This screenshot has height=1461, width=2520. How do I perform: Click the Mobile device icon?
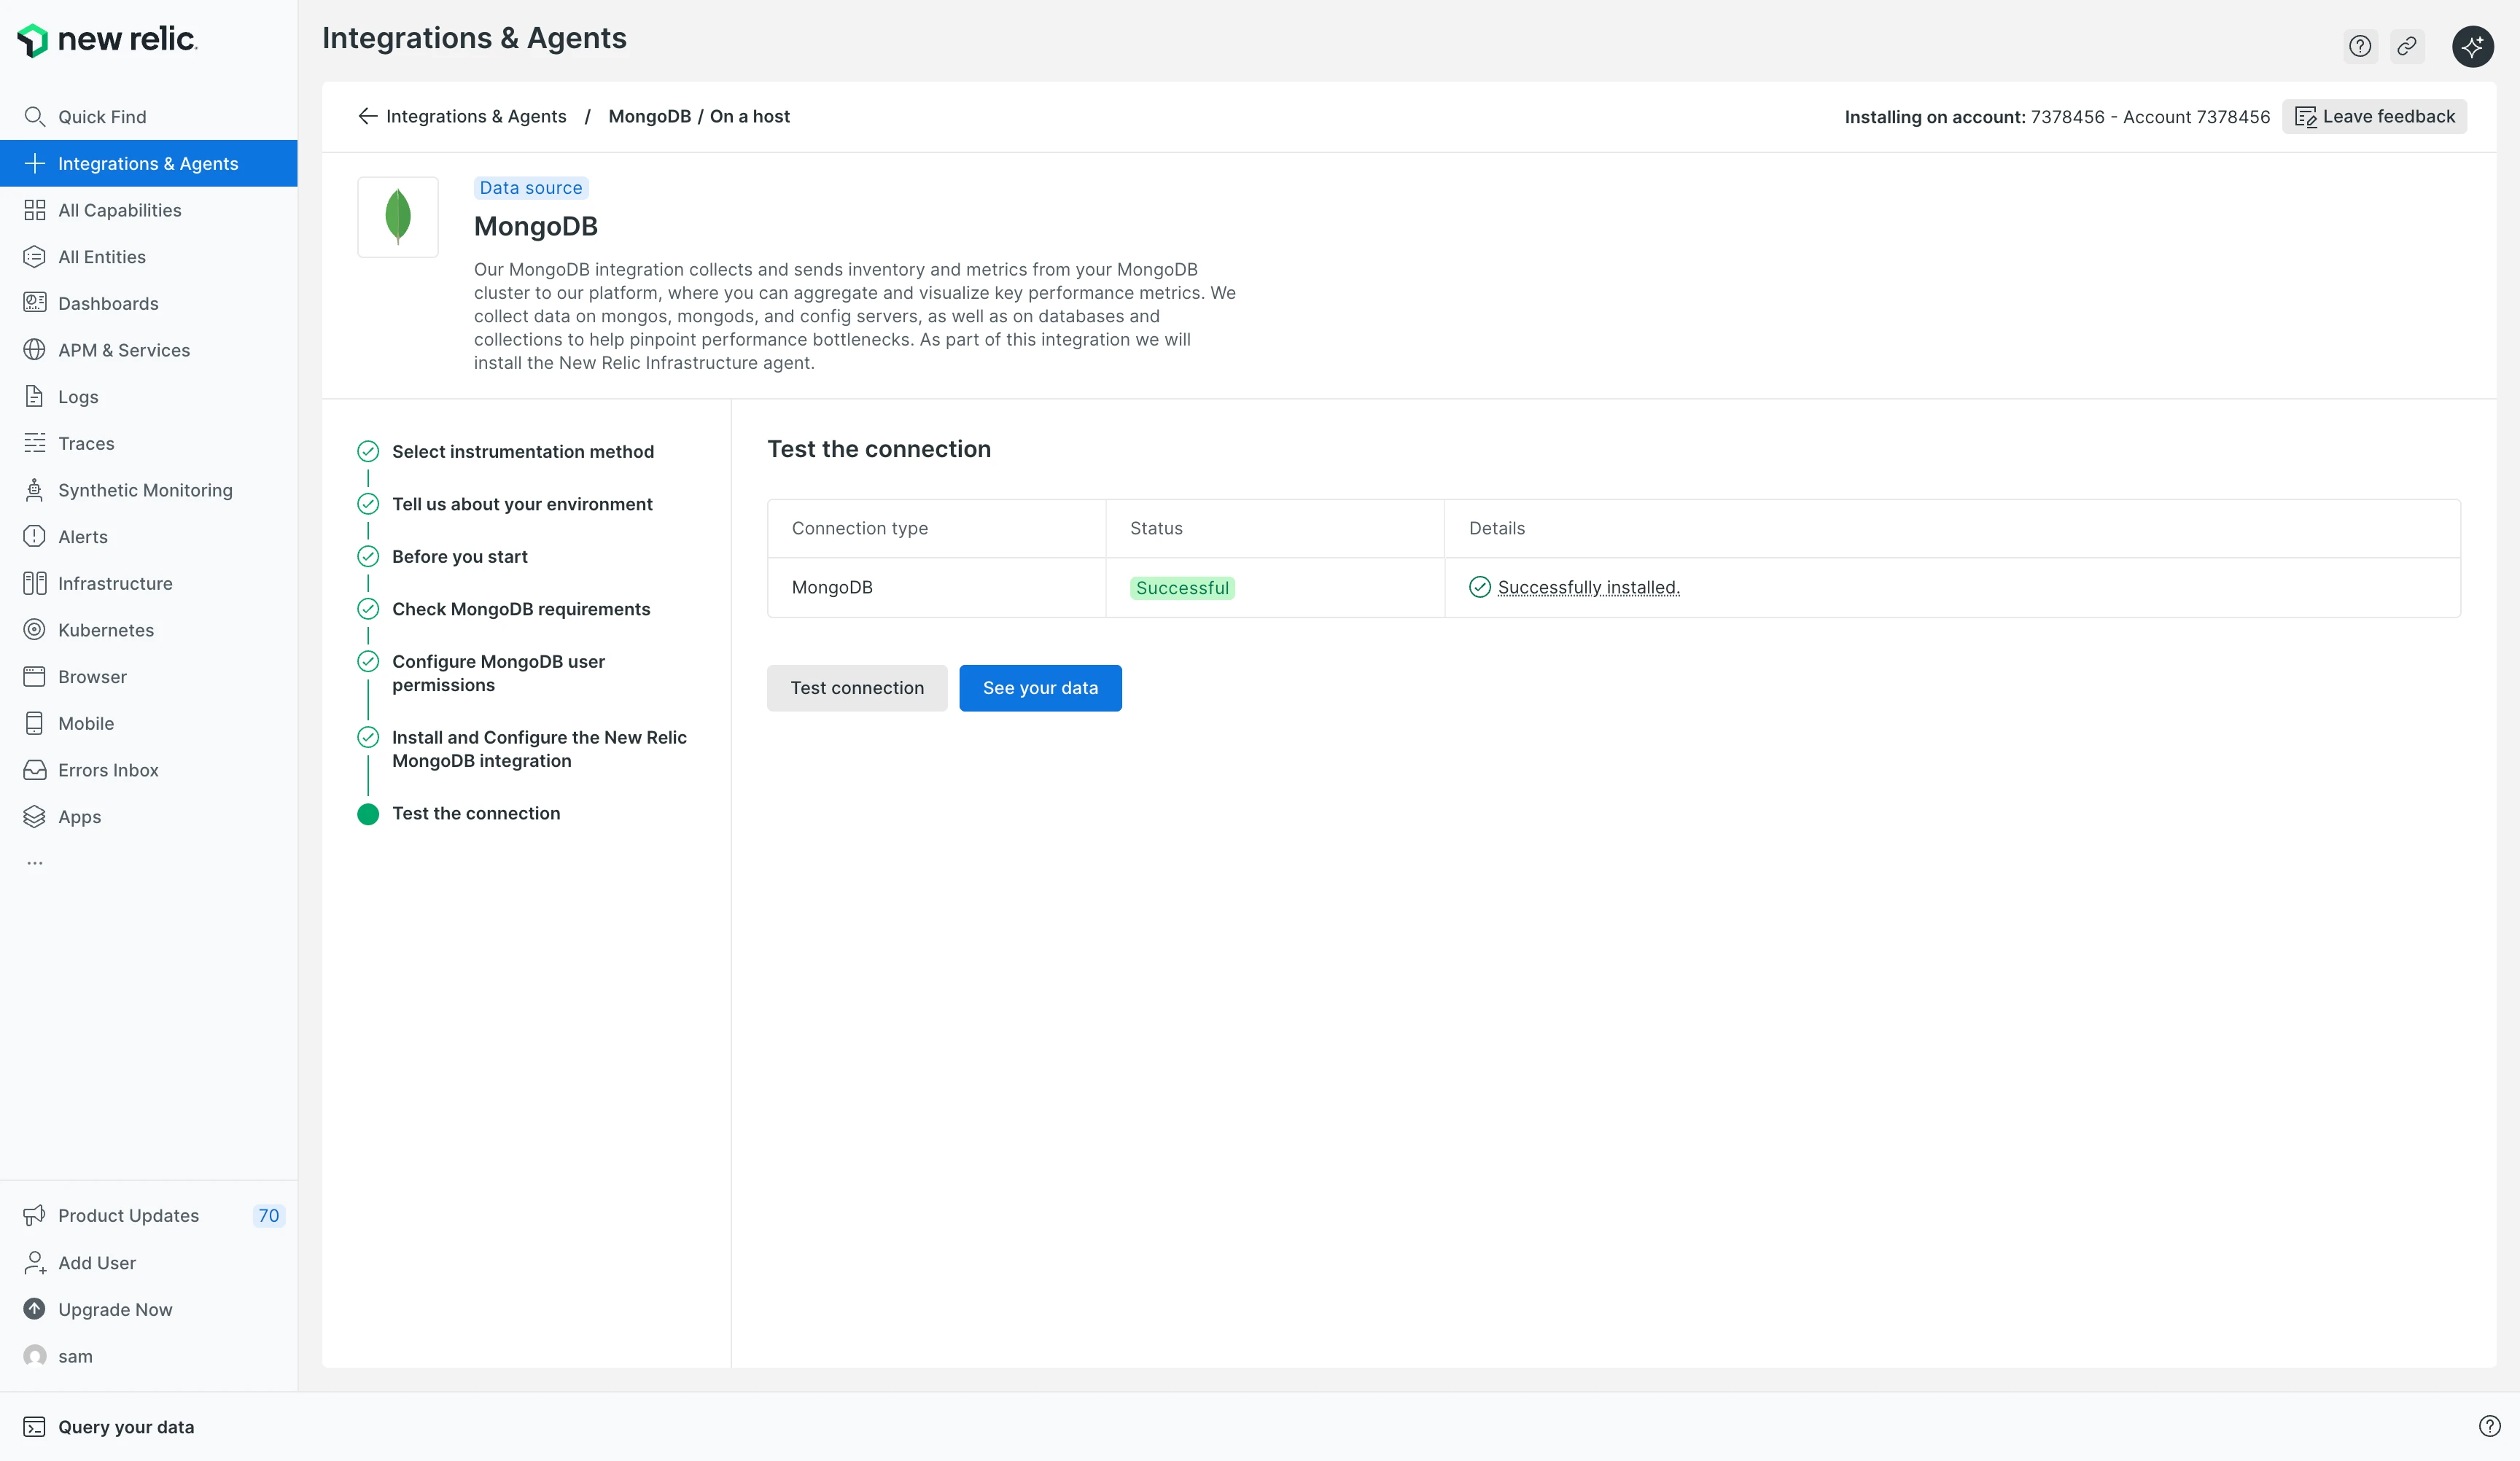coord(34,723)
